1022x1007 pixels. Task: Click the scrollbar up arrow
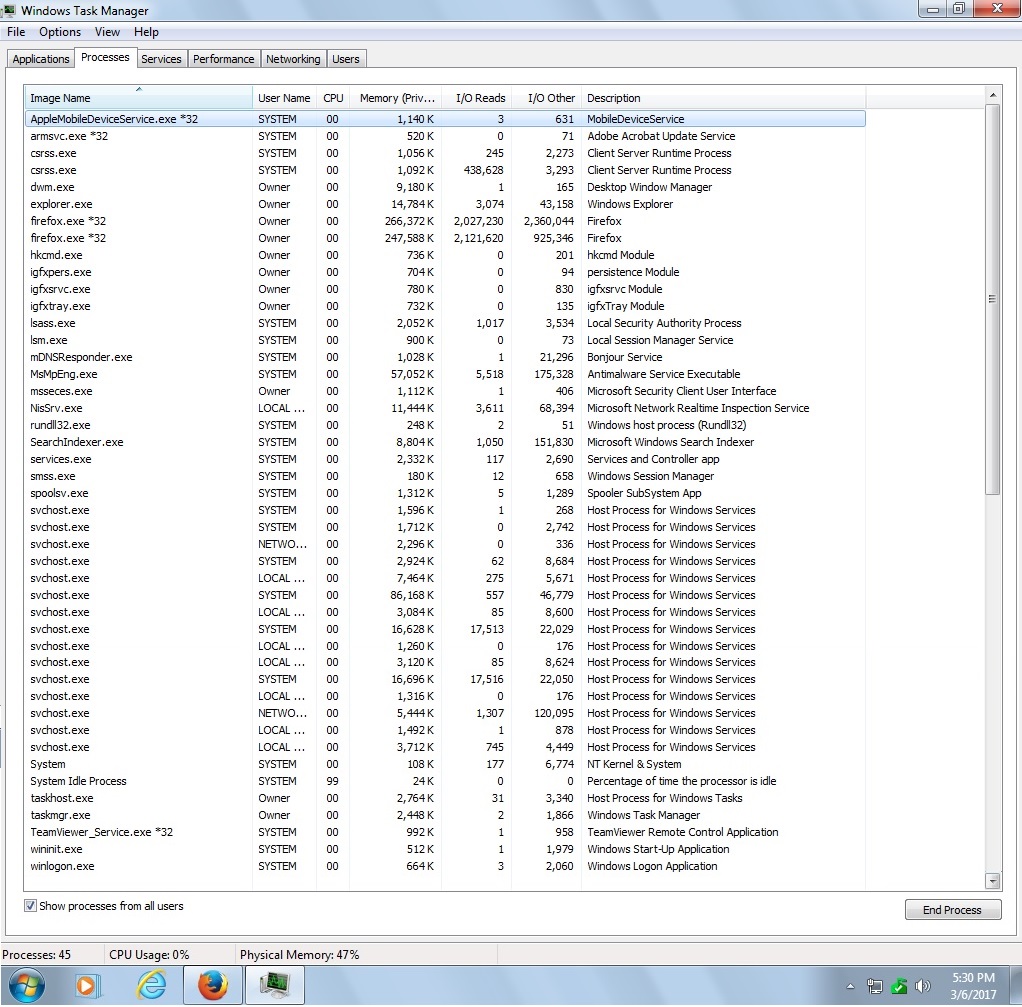click(993, 95)
